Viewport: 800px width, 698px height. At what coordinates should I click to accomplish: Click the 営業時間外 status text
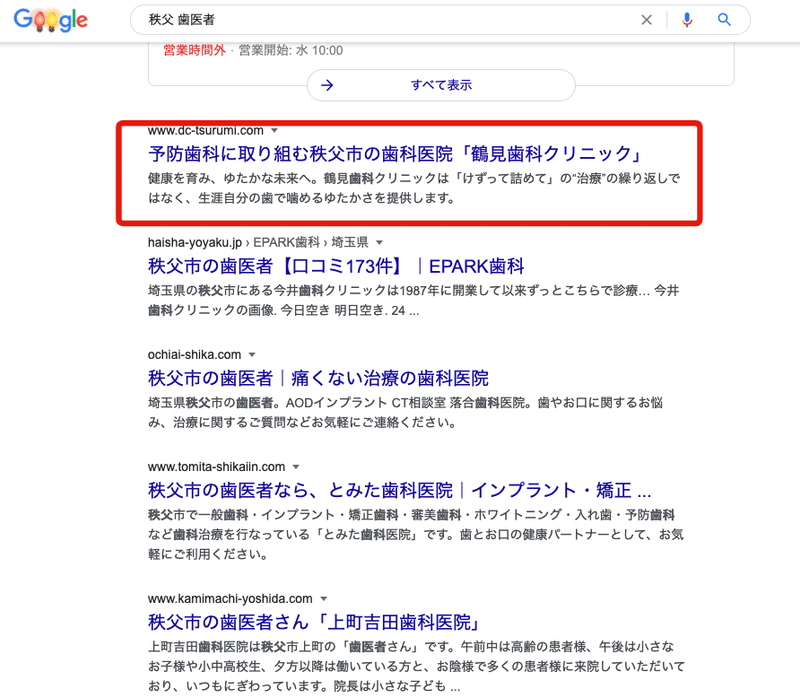click(194, 50)
